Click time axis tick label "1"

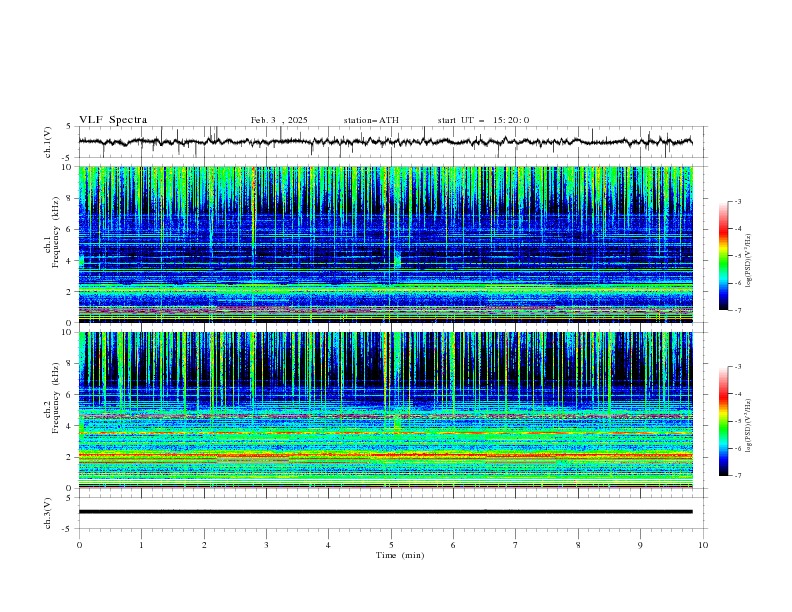coord(141,545)
